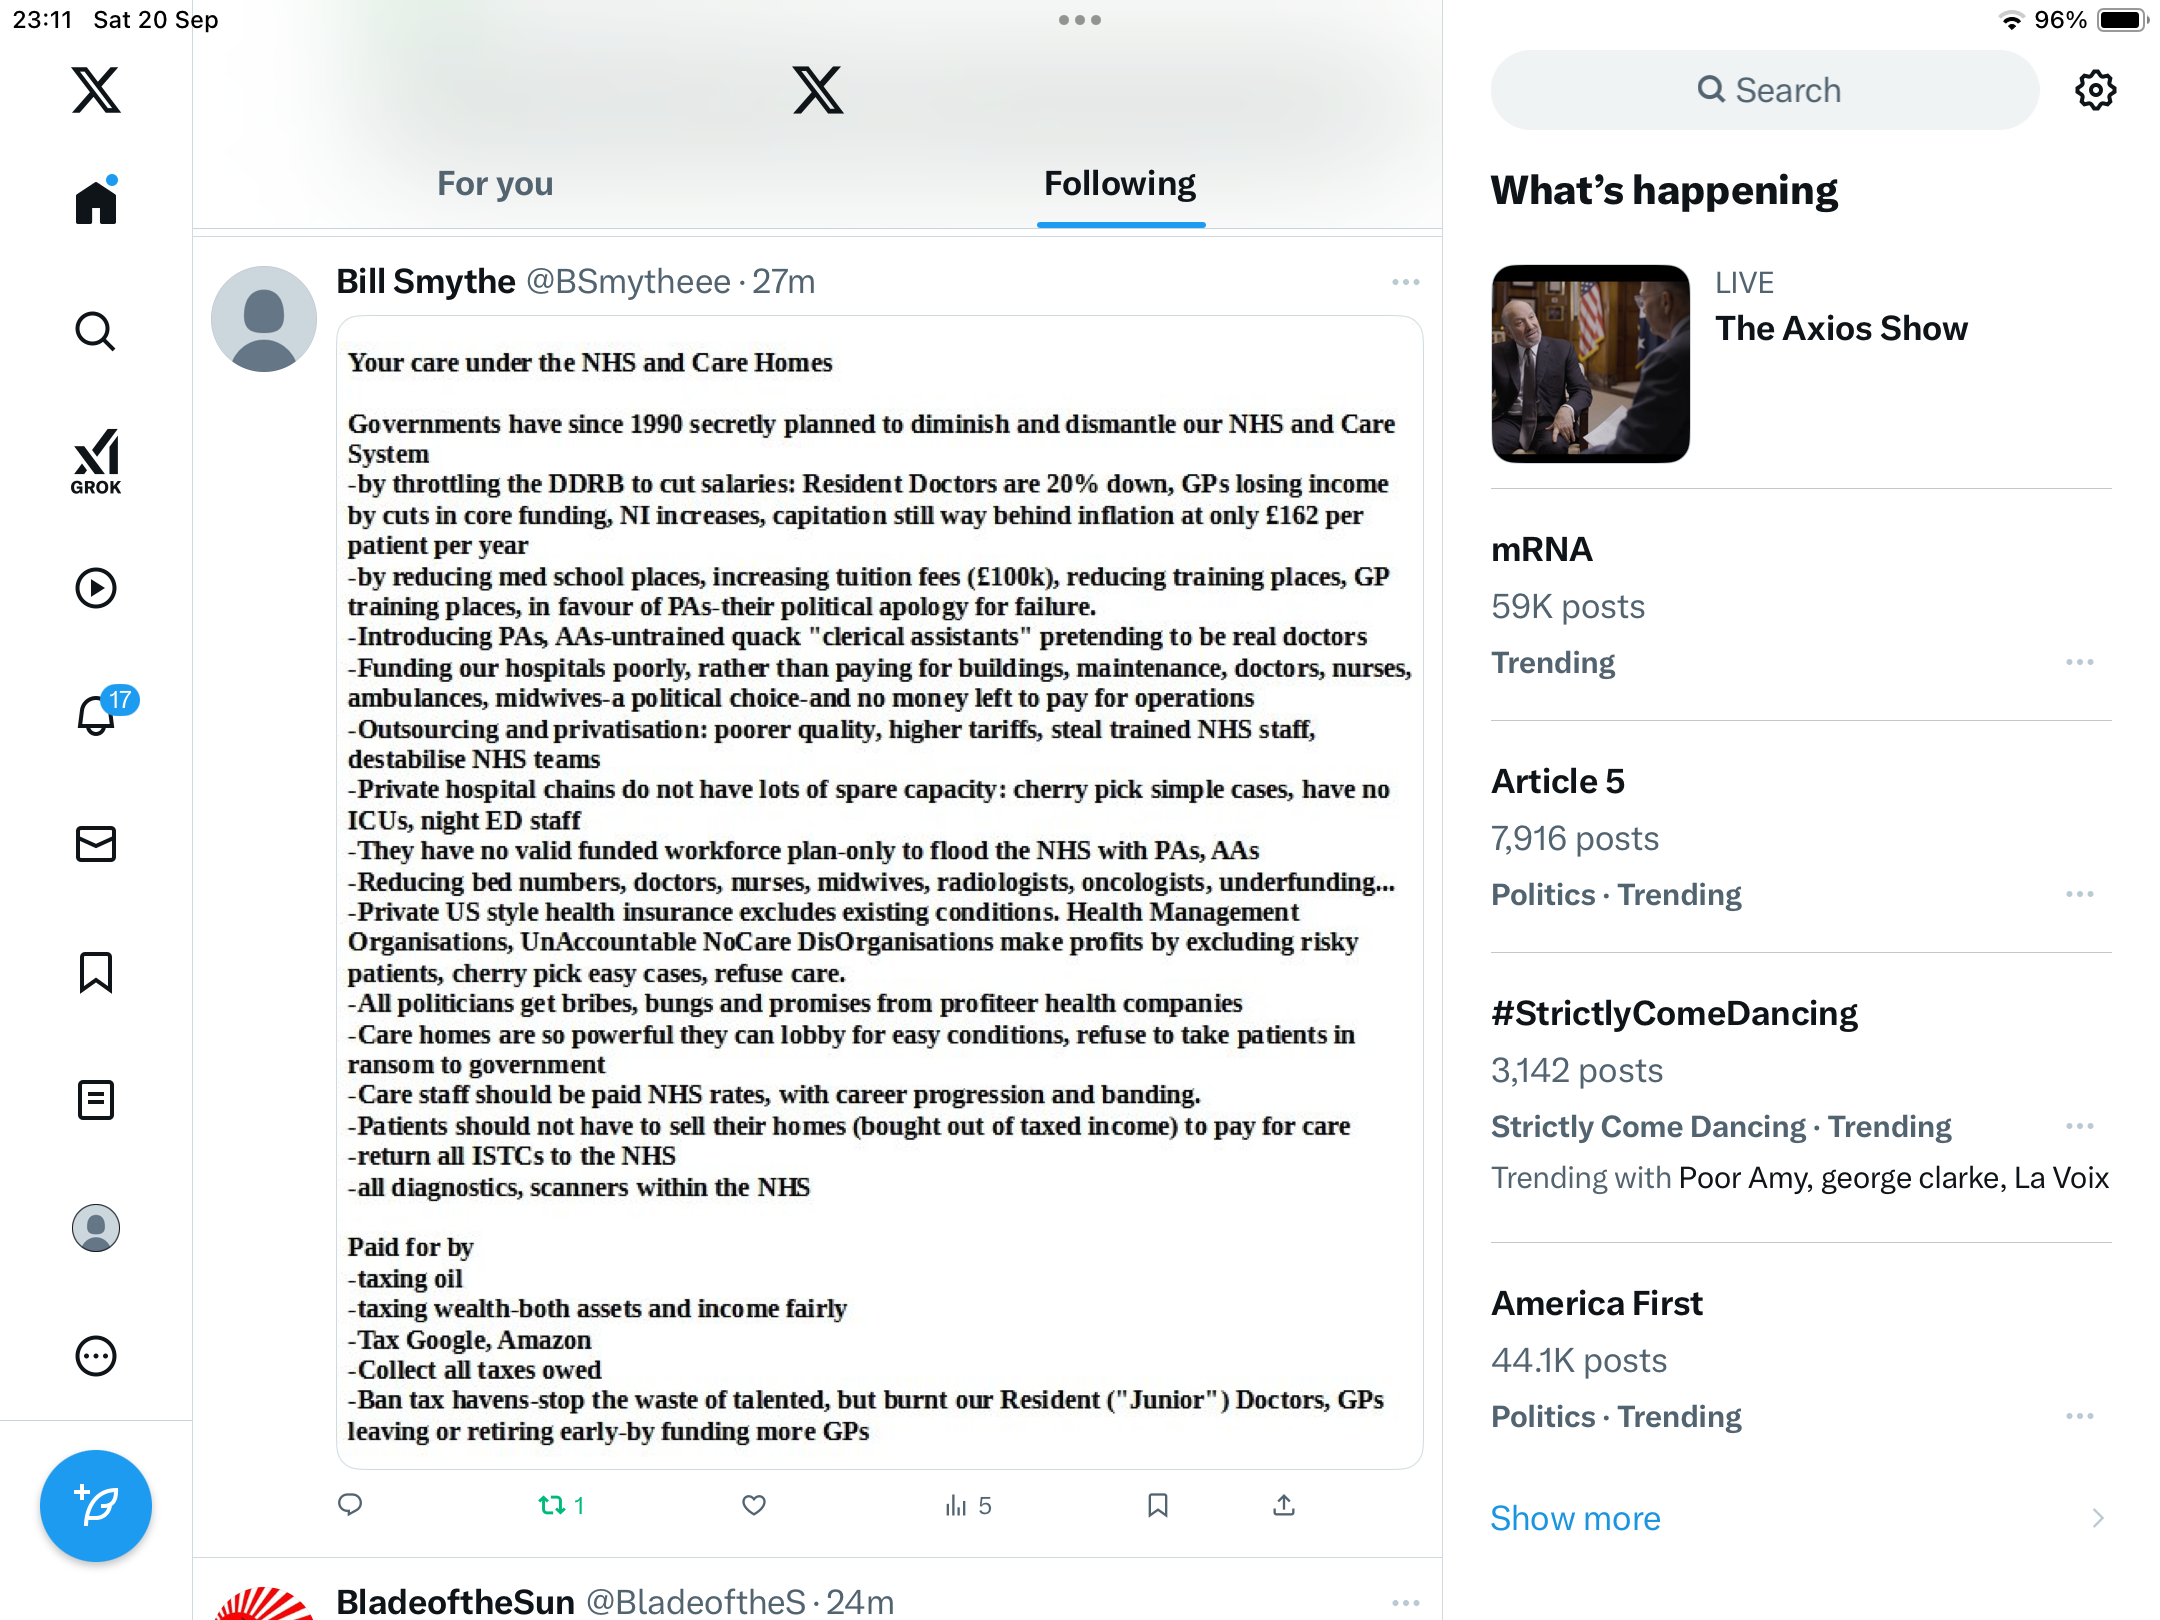Click the Search input field
The image size is (2160, 1620).
[1765, 90]
